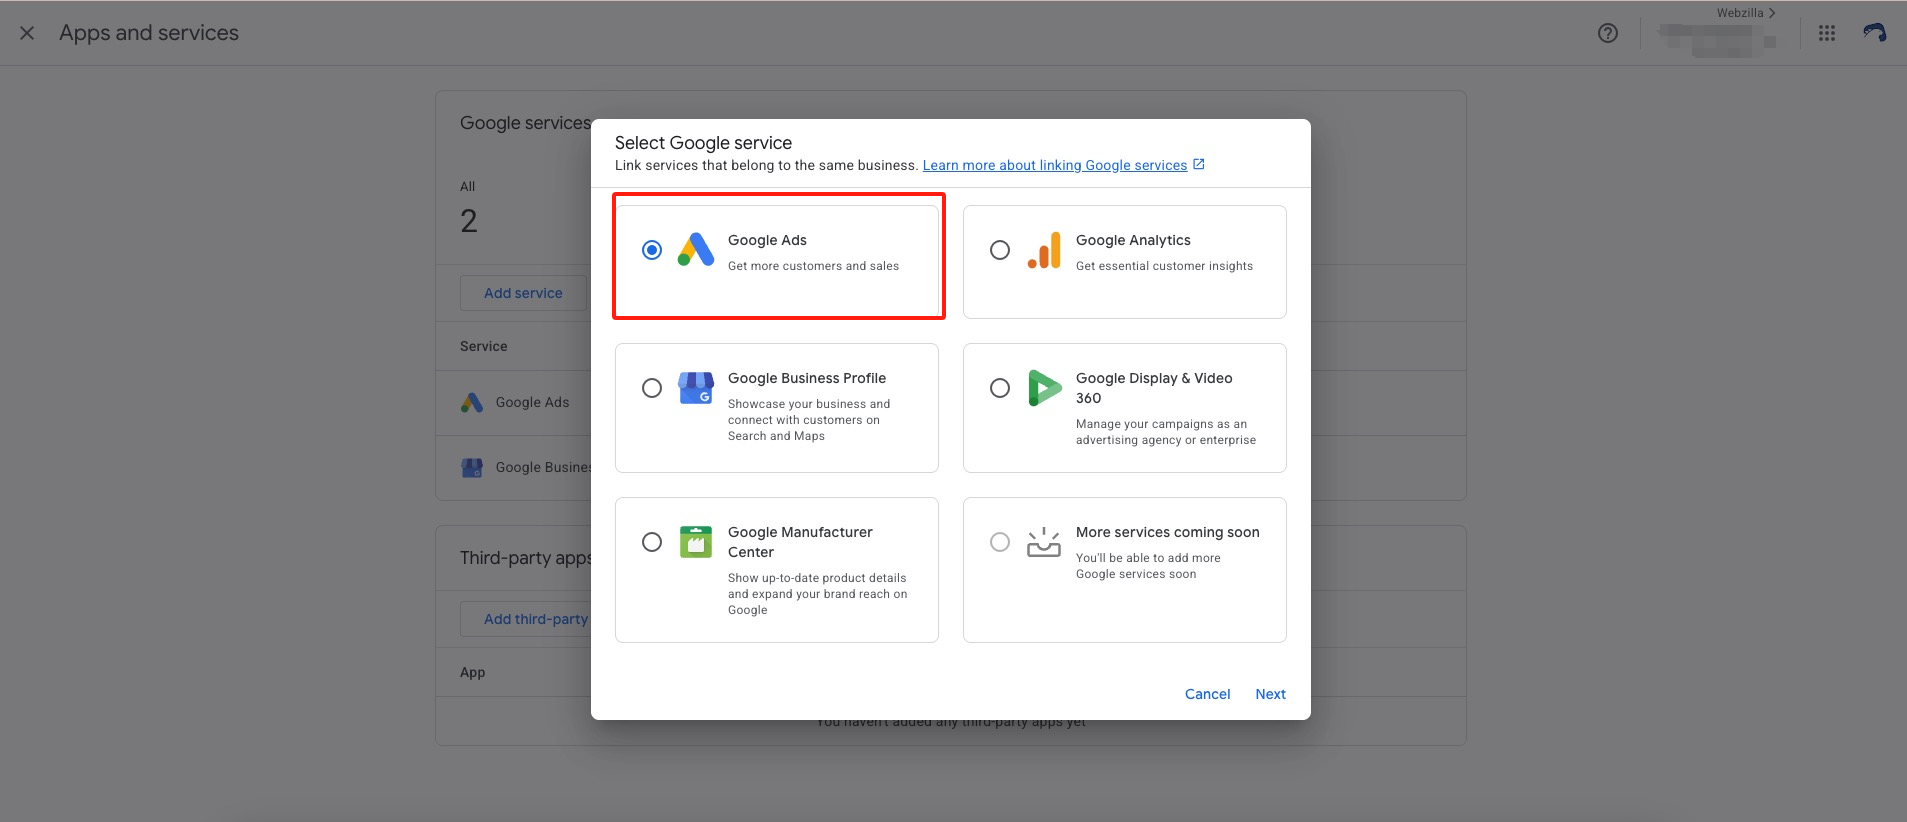Click the 'Get more customers and sales' text

coord(813,266)
